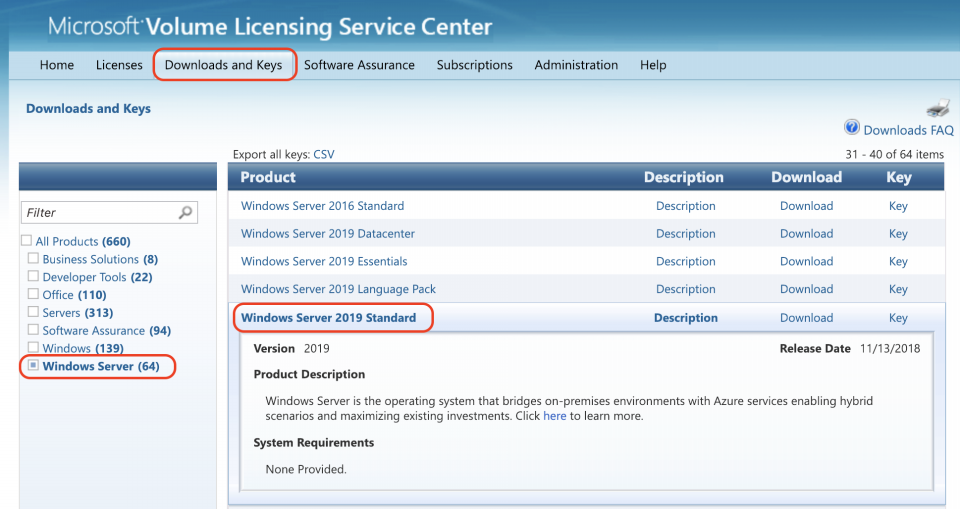Expand description for Windows Server 2016 Standard
This screenshot has width=960, height=509.
point(685,206)
